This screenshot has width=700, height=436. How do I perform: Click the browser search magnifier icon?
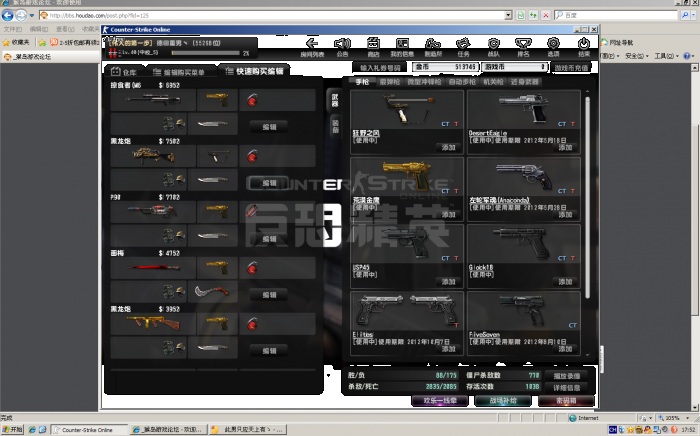coord(685,15)
